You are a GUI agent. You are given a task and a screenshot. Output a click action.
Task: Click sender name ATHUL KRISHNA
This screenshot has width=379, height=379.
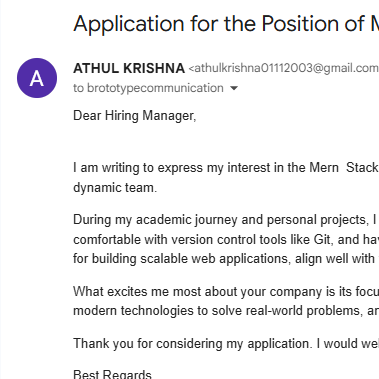[129, 68]
